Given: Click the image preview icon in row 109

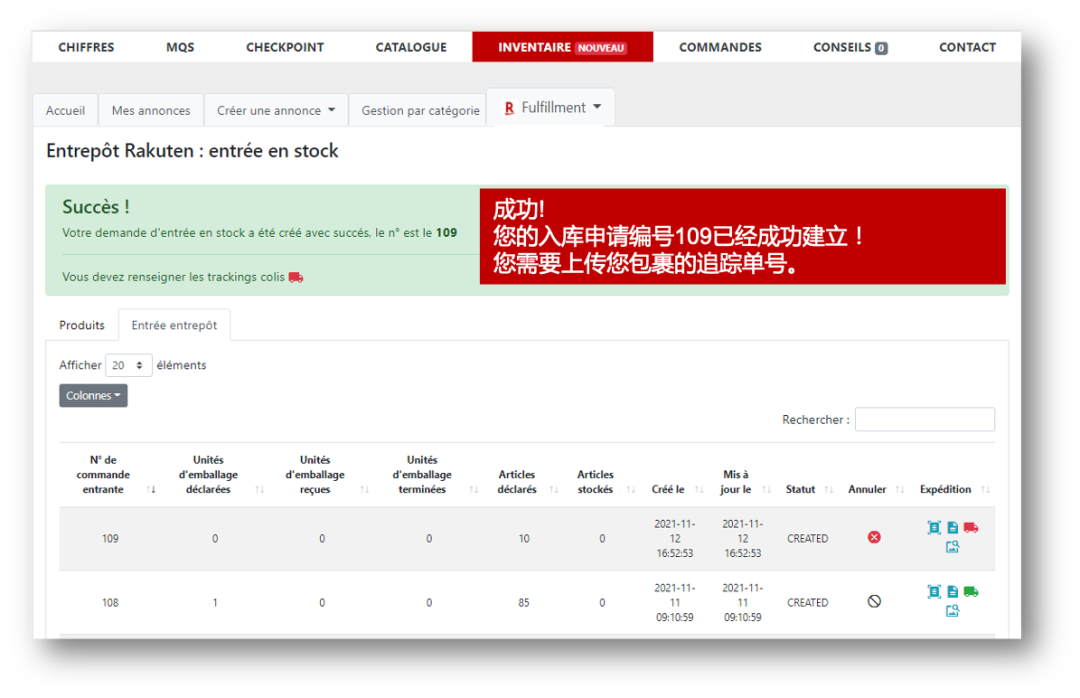Looking at the screenshot, I should (x=953, y=547).
